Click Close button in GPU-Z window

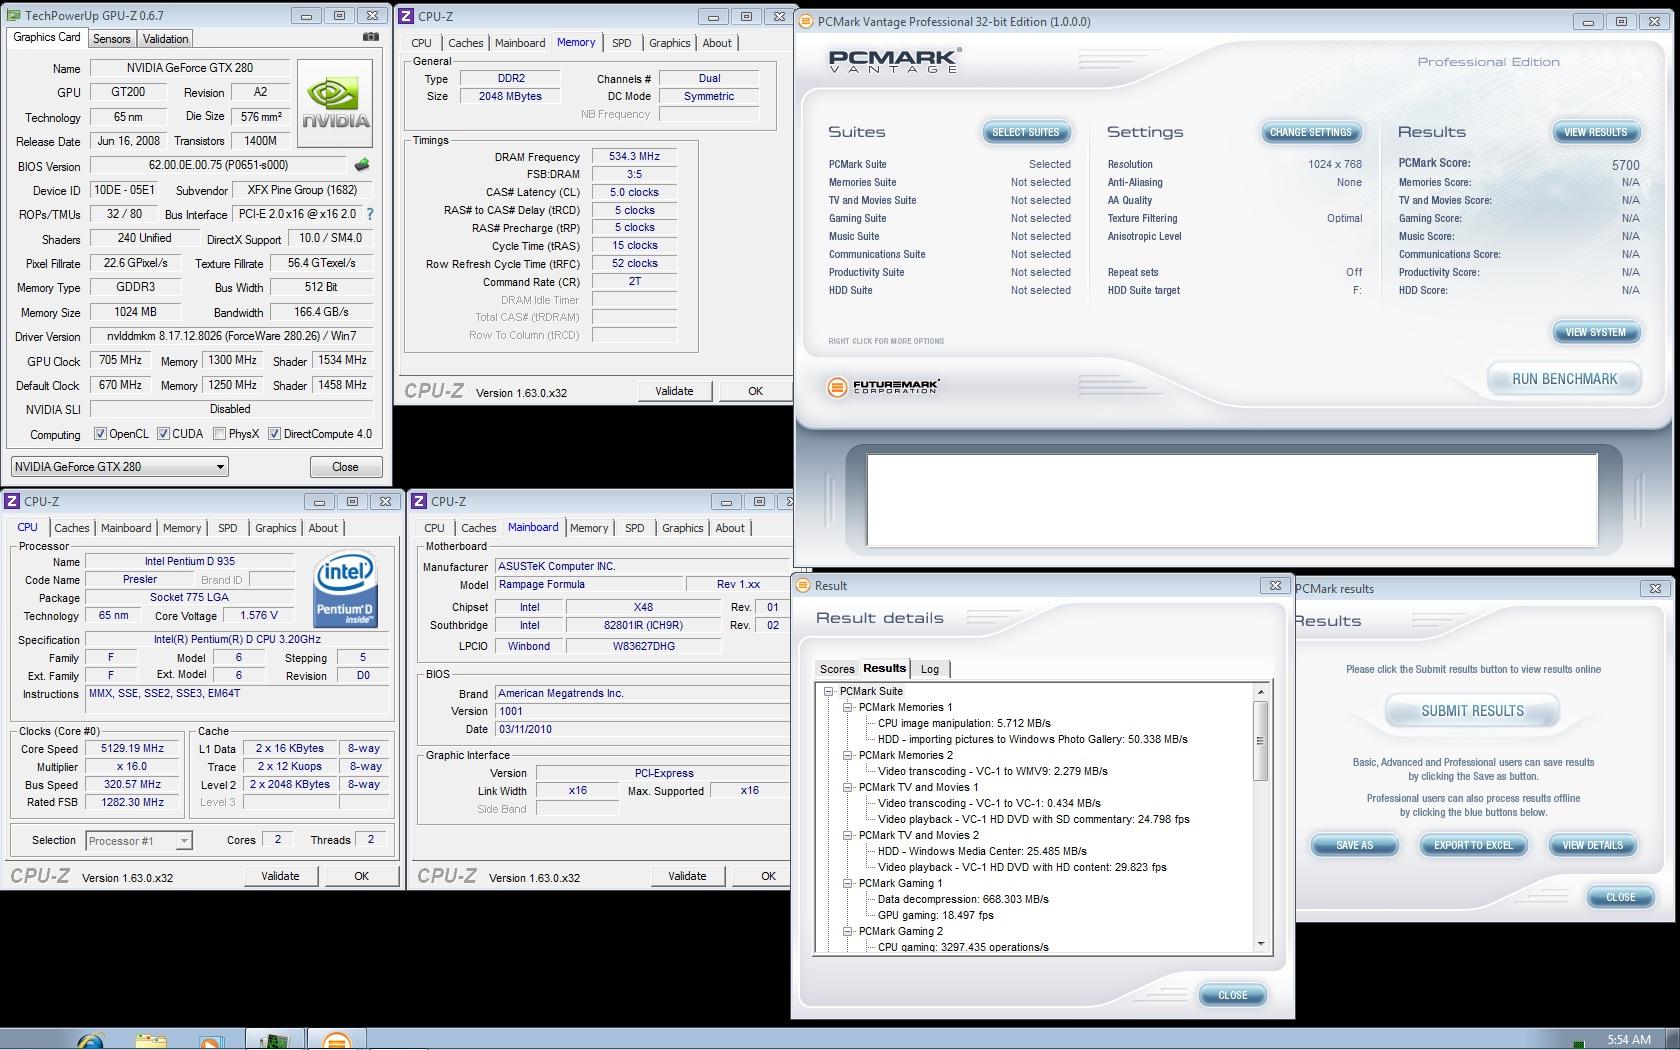345,467
